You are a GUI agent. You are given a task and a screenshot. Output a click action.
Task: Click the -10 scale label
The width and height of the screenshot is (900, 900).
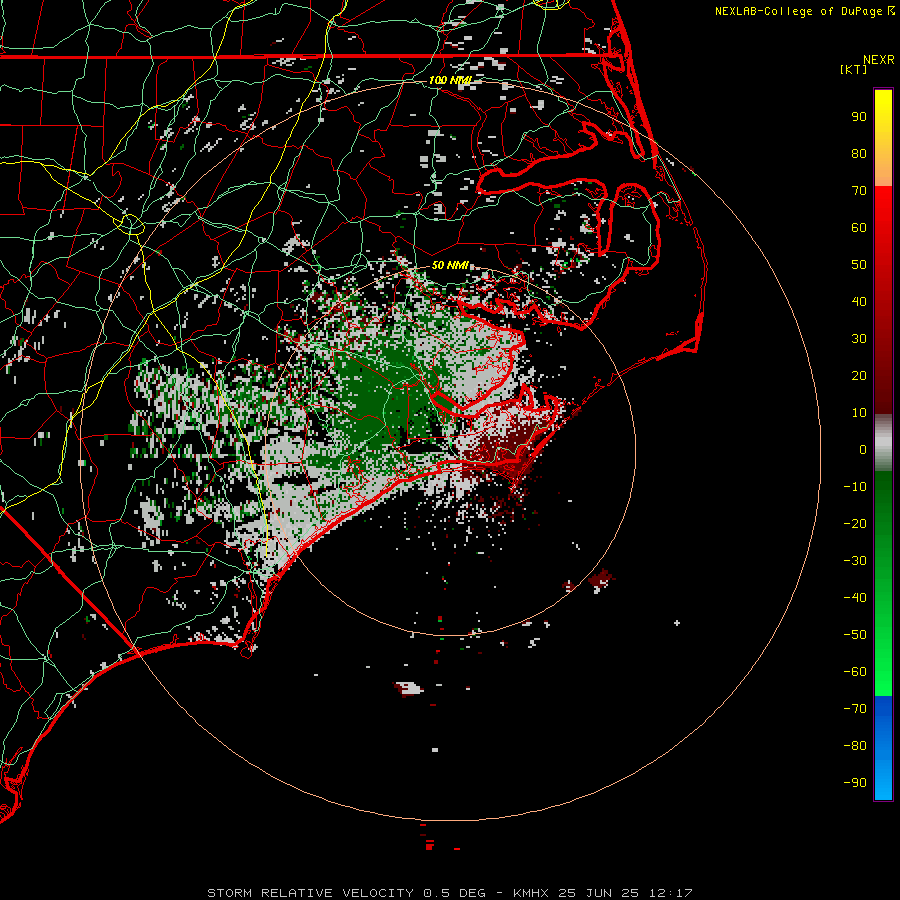point(855,487)
